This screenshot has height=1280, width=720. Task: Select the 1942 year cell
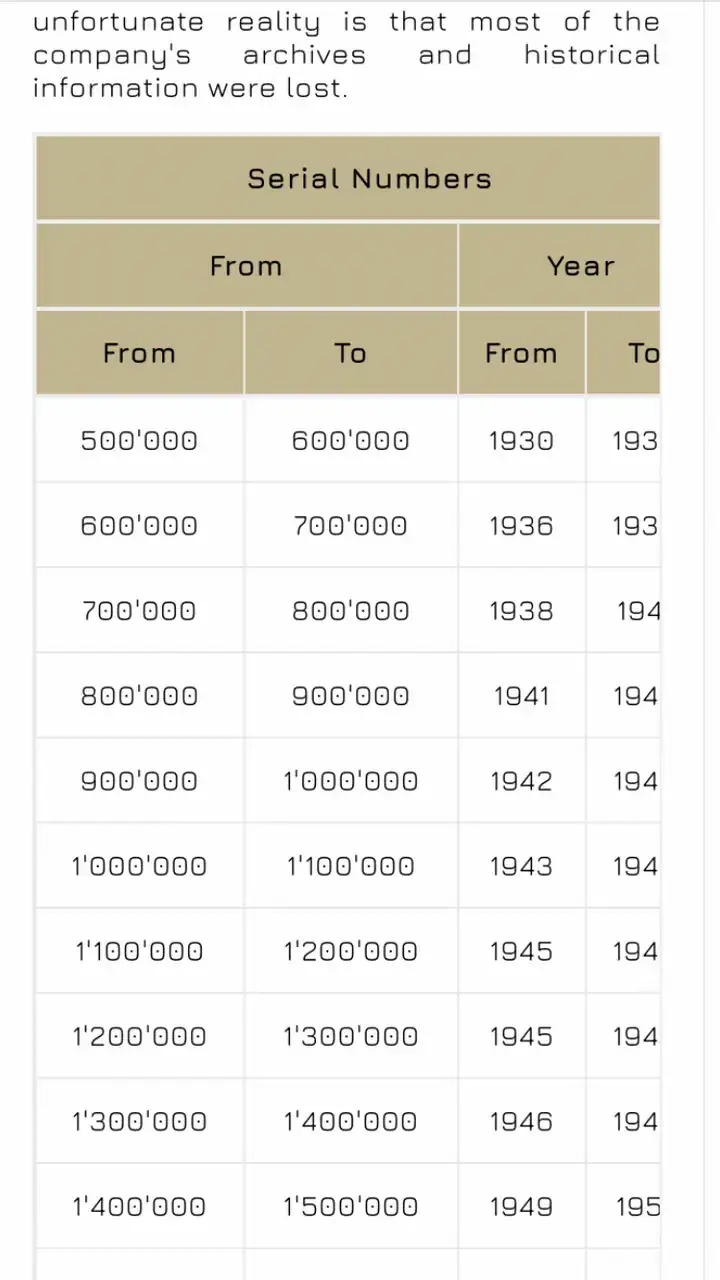coord(521,781)
